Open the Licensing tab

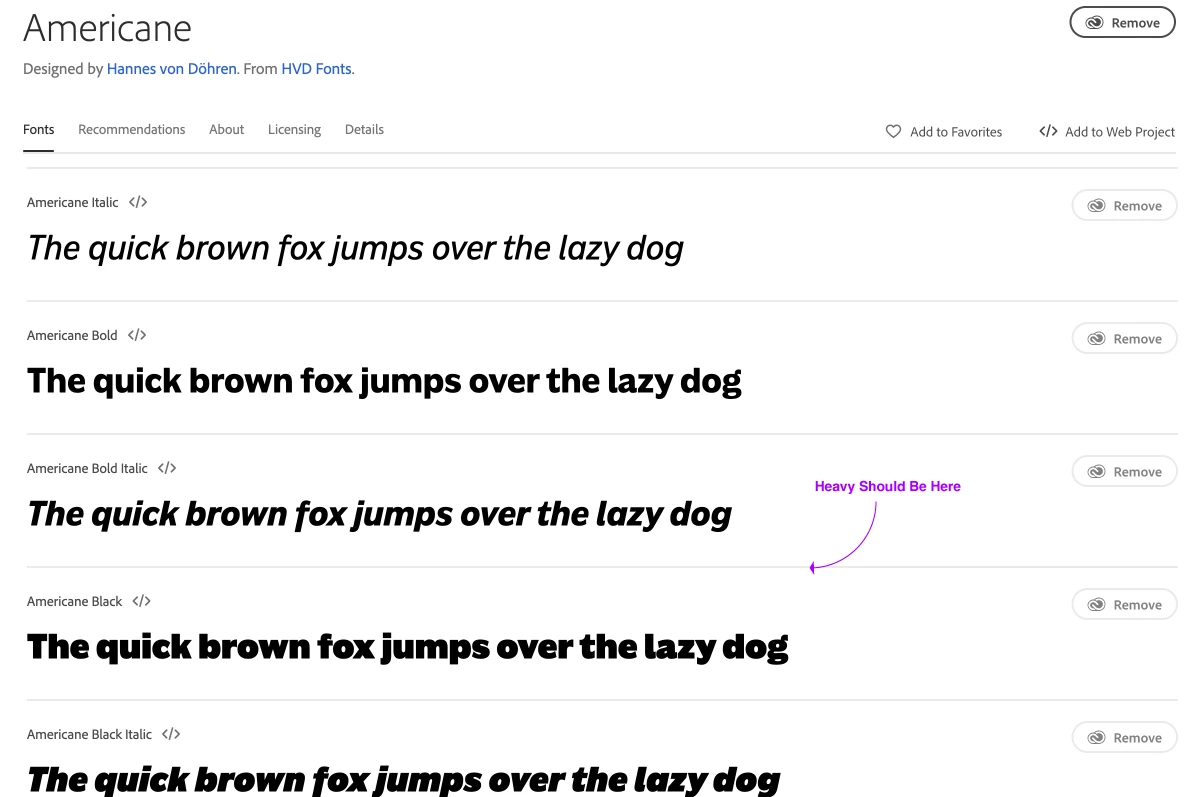coord(294,129)
